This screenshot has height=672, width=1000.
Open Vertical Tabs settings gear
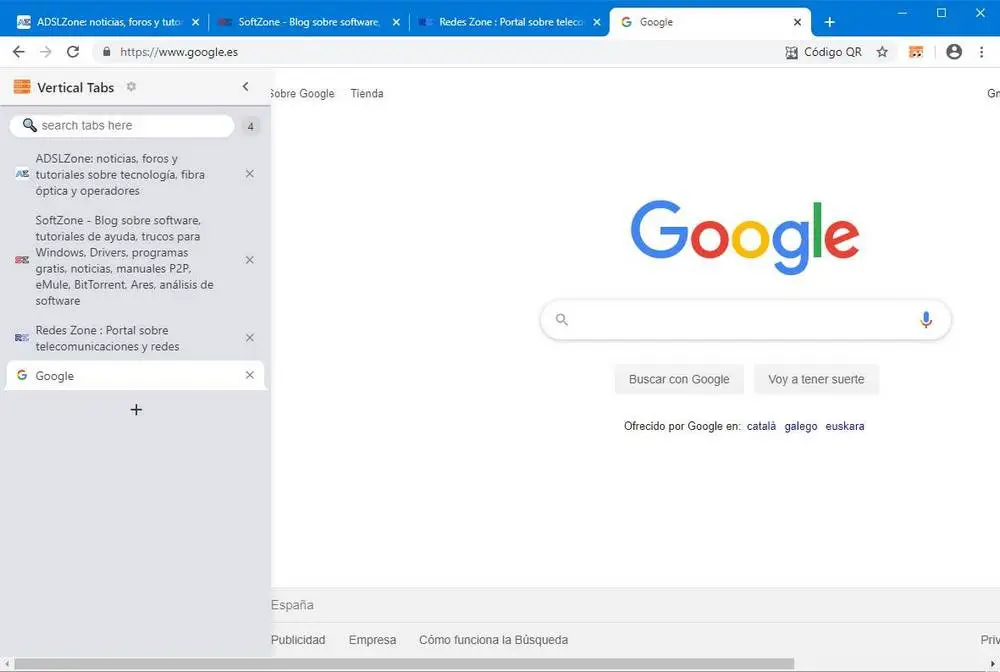(131, 86)
